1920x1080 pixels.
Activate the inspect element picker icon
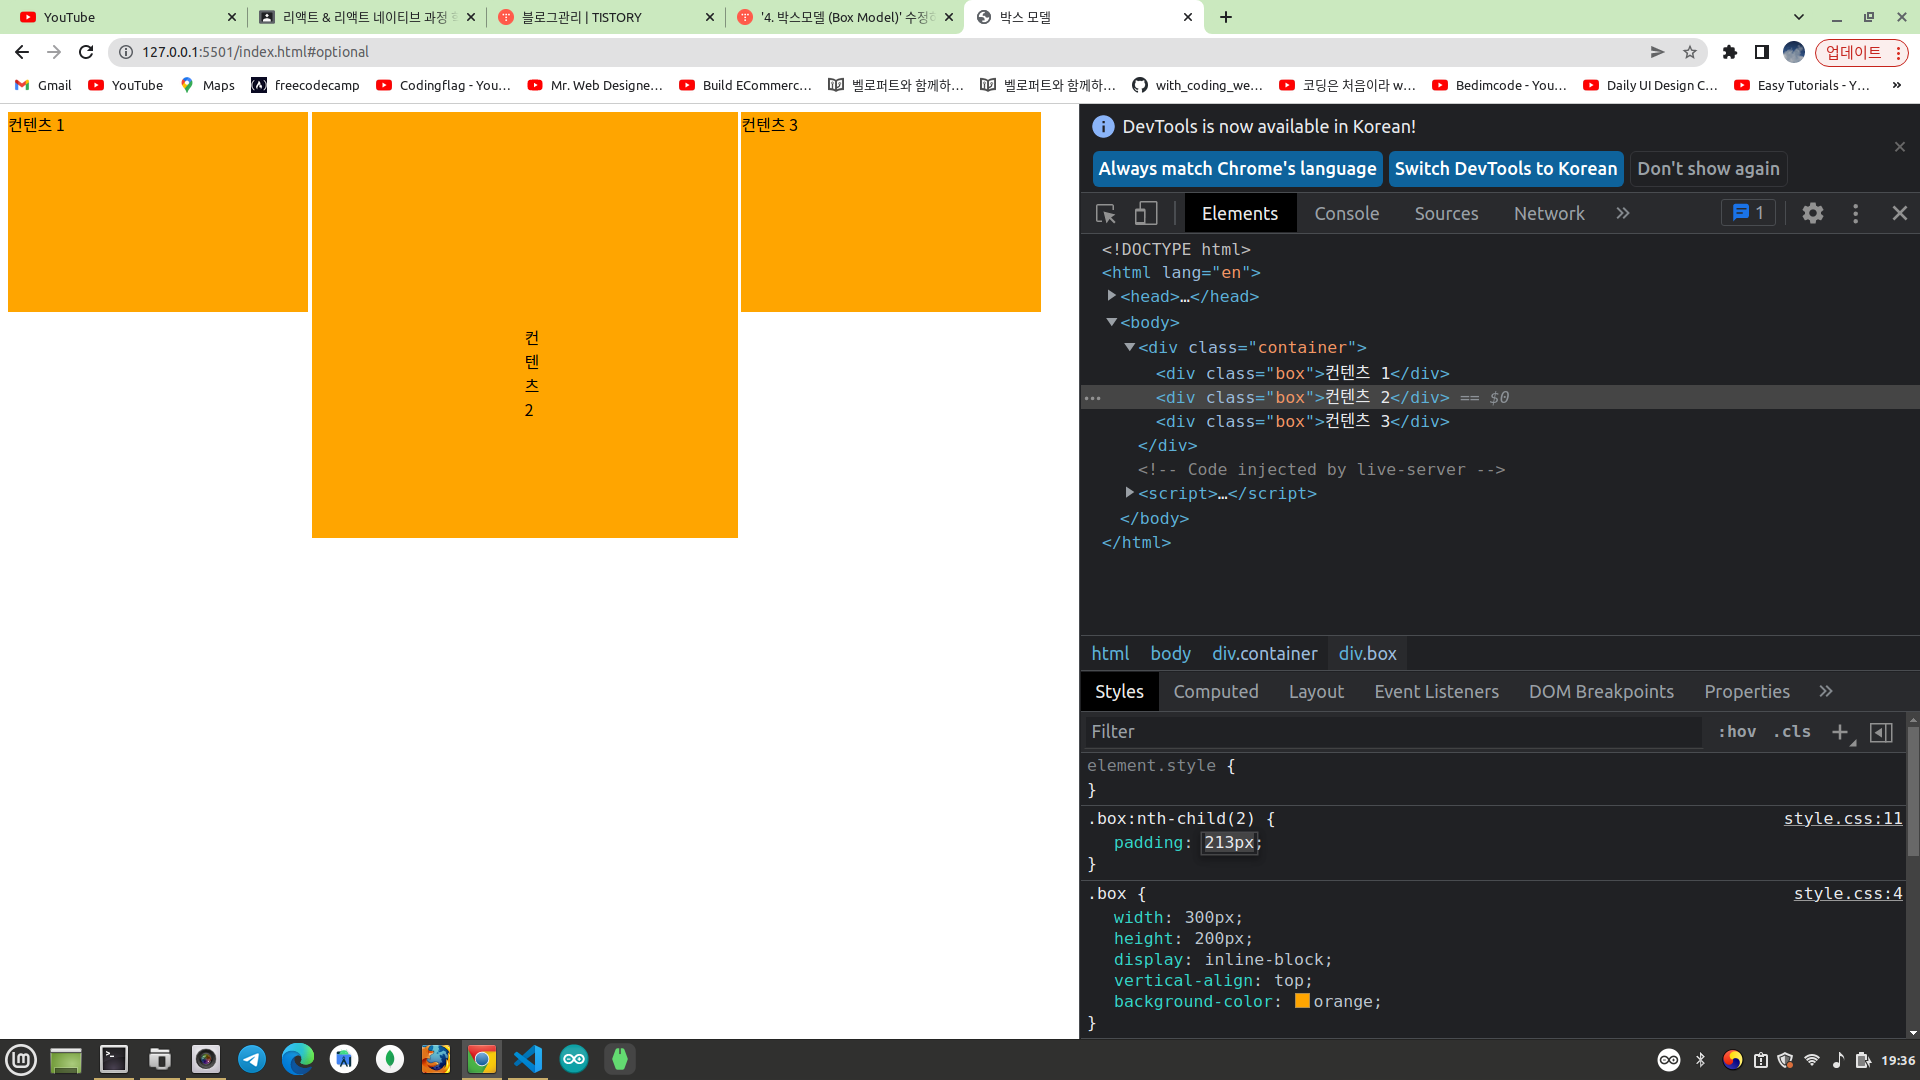pyautogui.click(x=1105, y=213)
